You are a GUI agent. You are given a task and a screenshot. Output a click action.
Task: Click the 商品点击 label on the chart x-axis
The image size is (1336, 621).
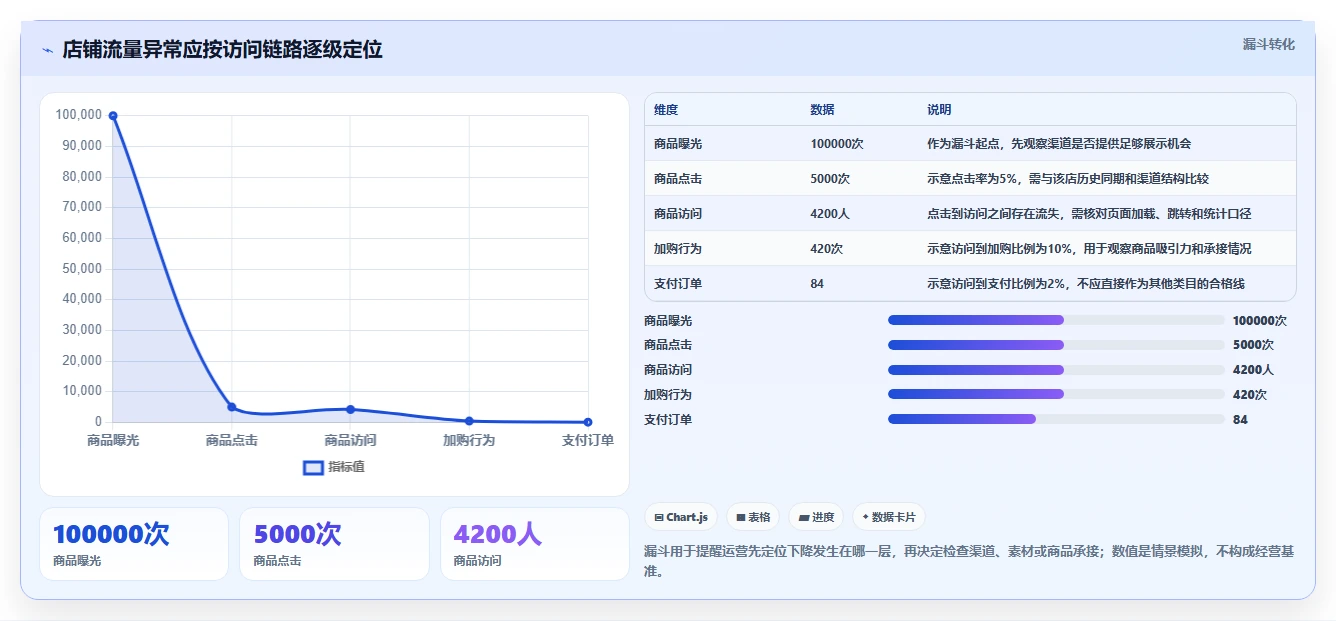pyautogui.click(x=232, y=440)
